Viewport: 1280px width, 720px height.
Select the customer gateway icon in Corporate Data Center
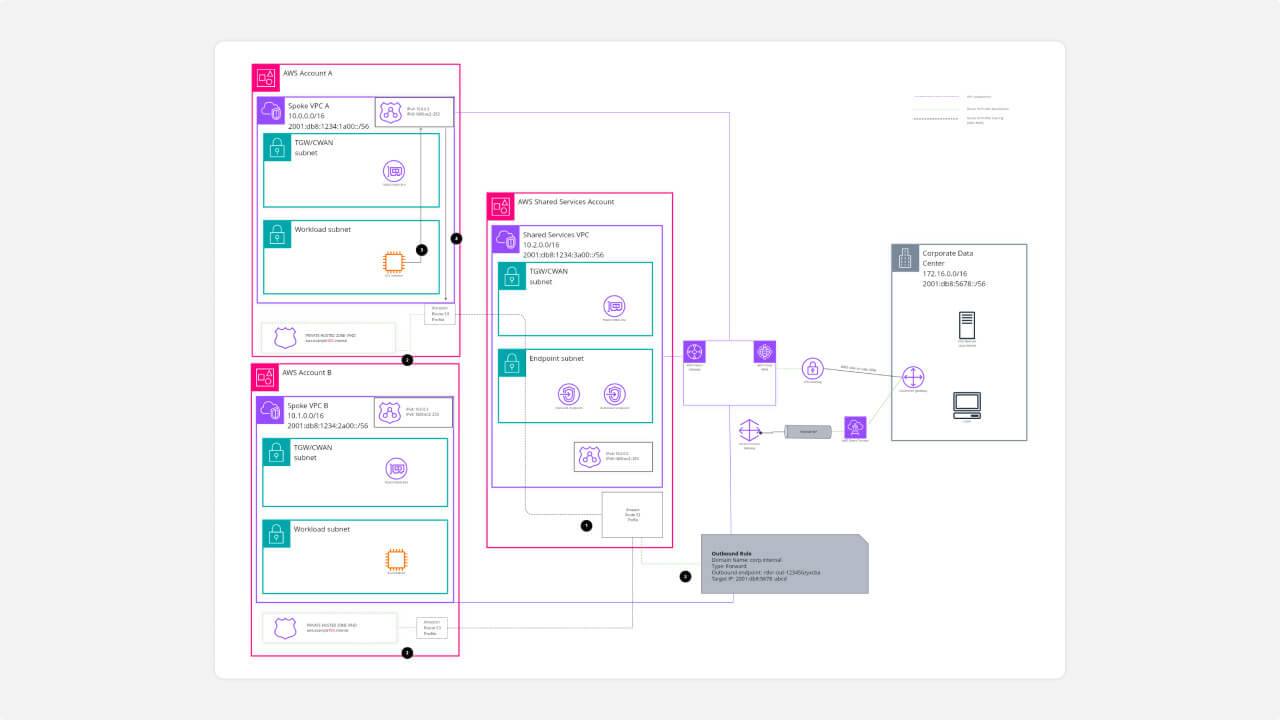(913, 378)
